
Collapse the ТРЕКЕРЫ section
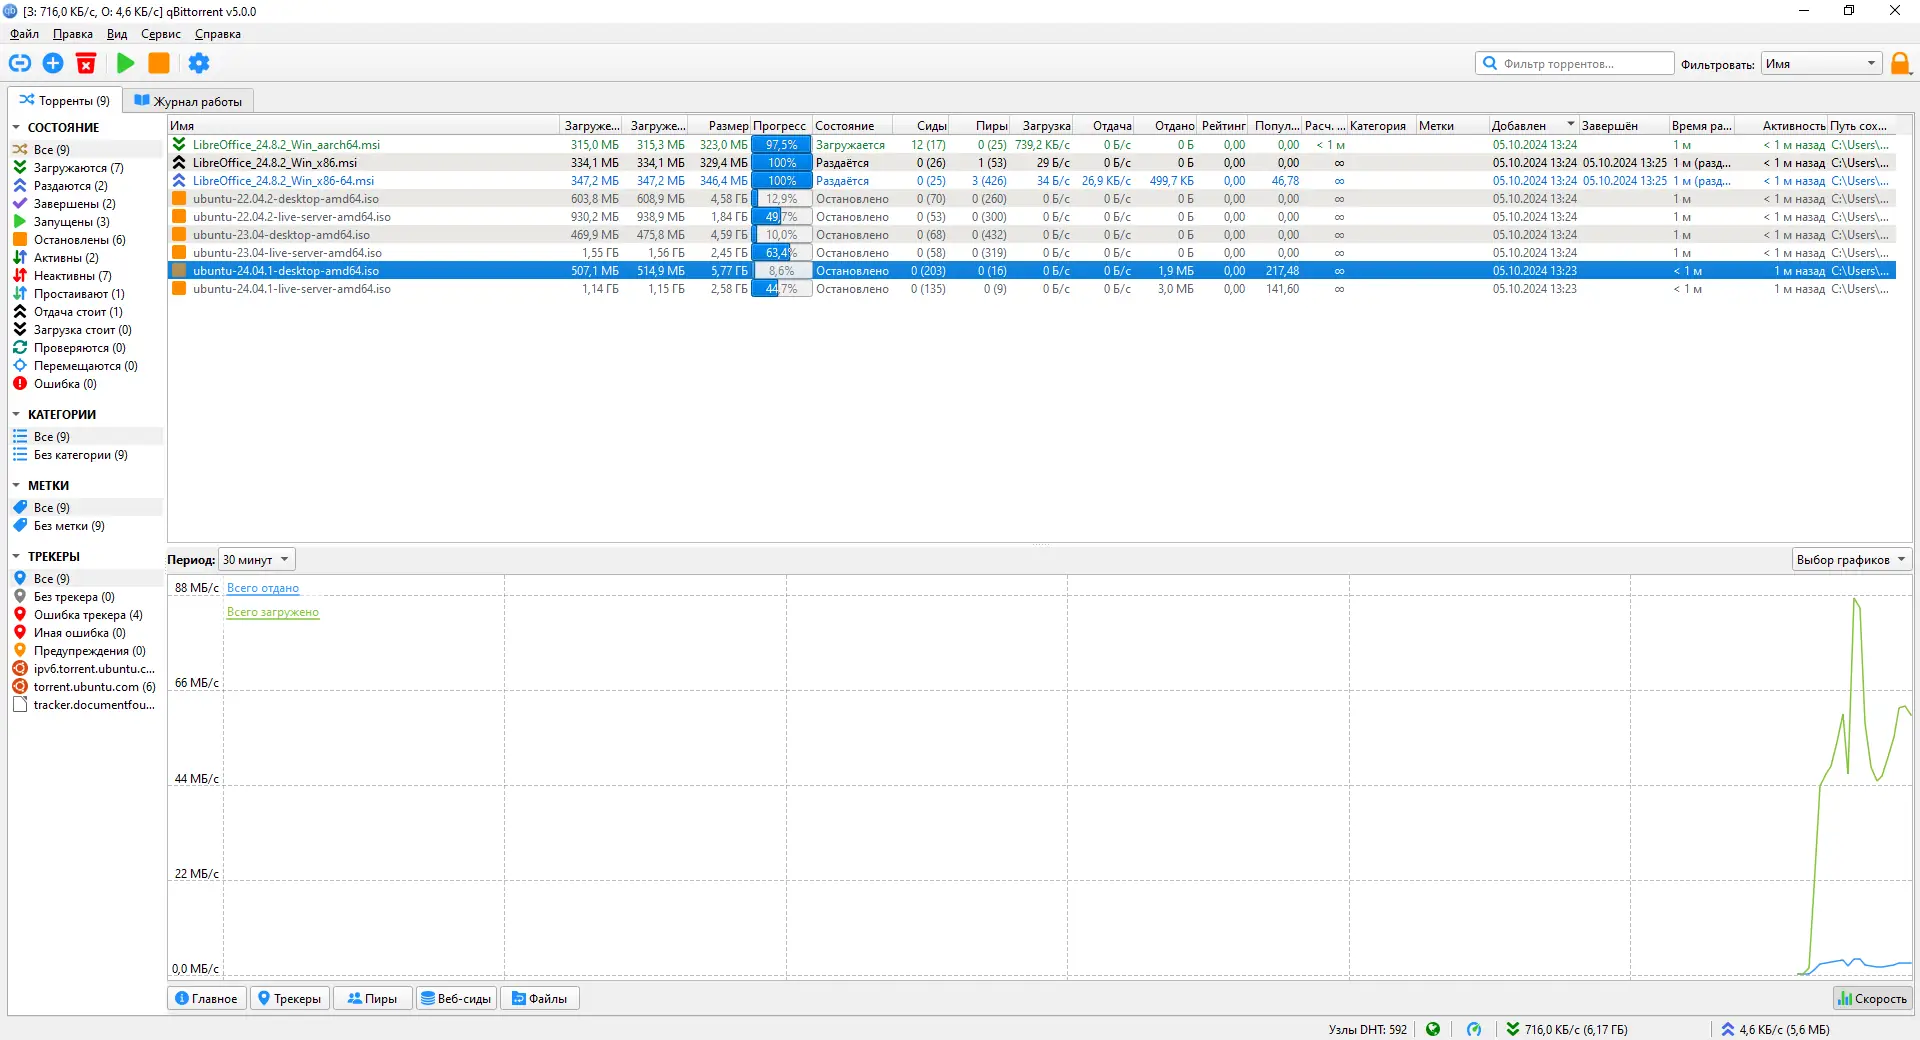point(16,557)
